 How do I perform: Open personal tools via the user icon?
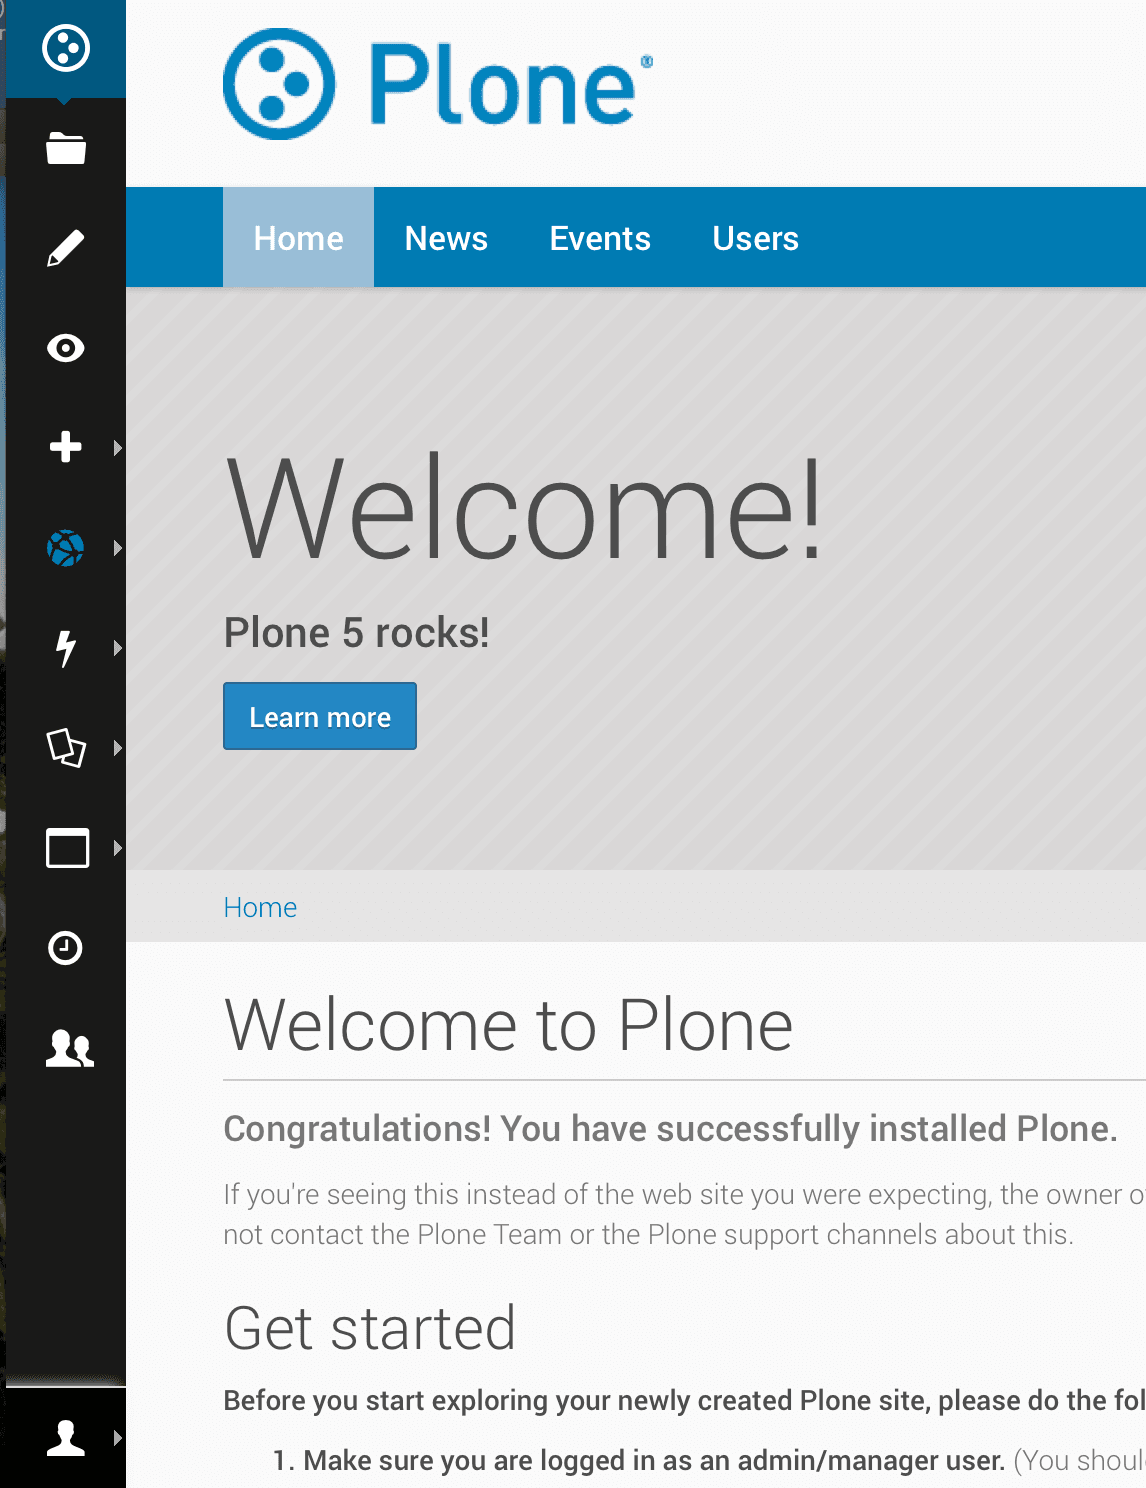click(66, 1438)
